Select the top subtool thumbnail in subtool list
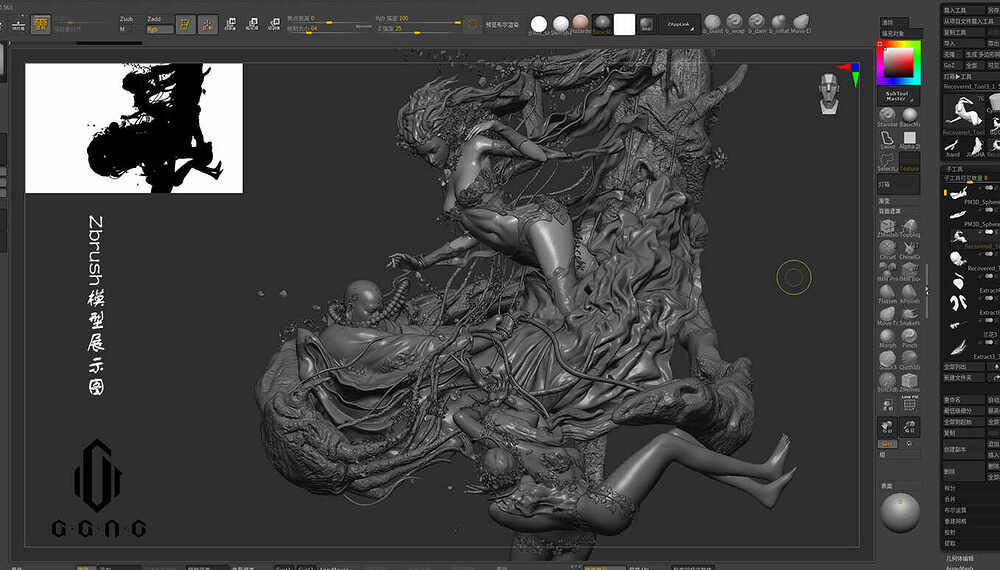Screen dimensions: 1000x570 coord(959,193)
